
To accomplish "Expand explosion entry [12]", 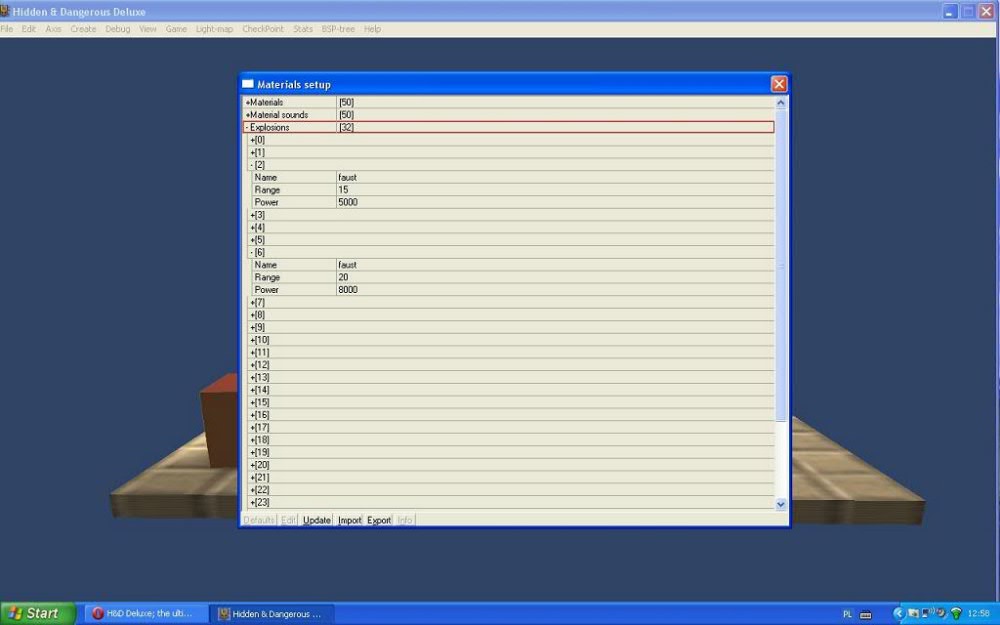I will click(x=253, y=365).
